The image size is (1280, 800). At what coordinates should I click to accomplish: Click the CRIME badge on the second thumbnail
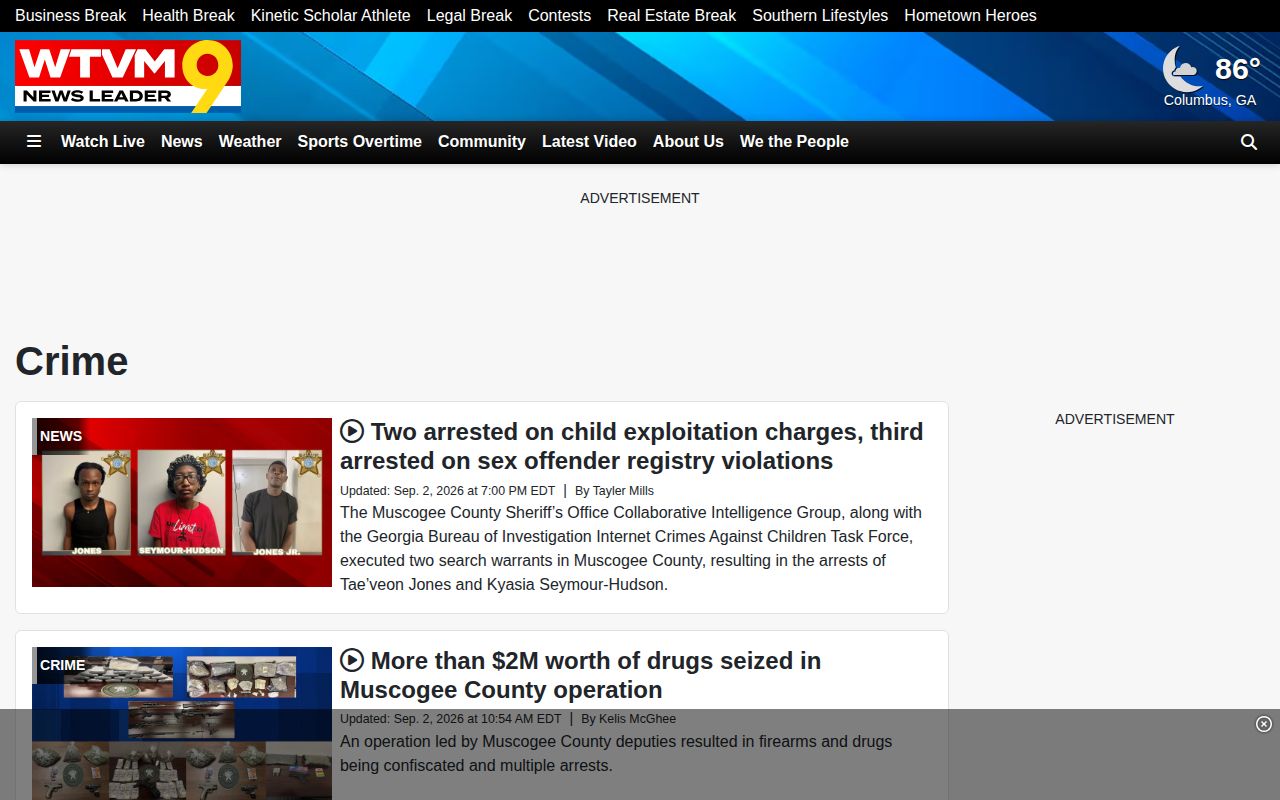pos(62,665)
